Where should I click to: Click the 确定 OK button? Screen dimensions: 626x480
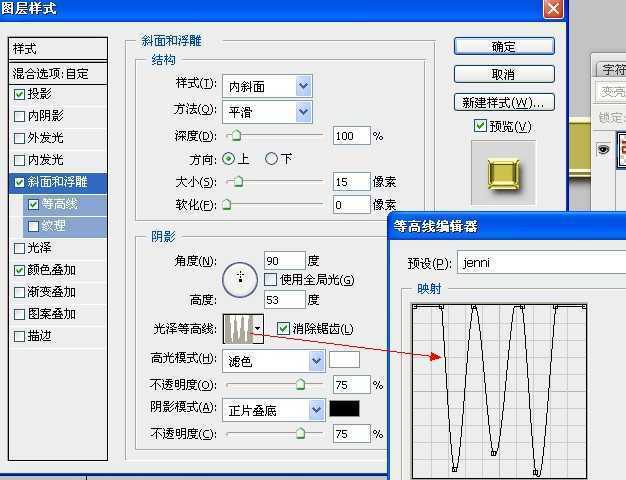[x=504, y=46]
